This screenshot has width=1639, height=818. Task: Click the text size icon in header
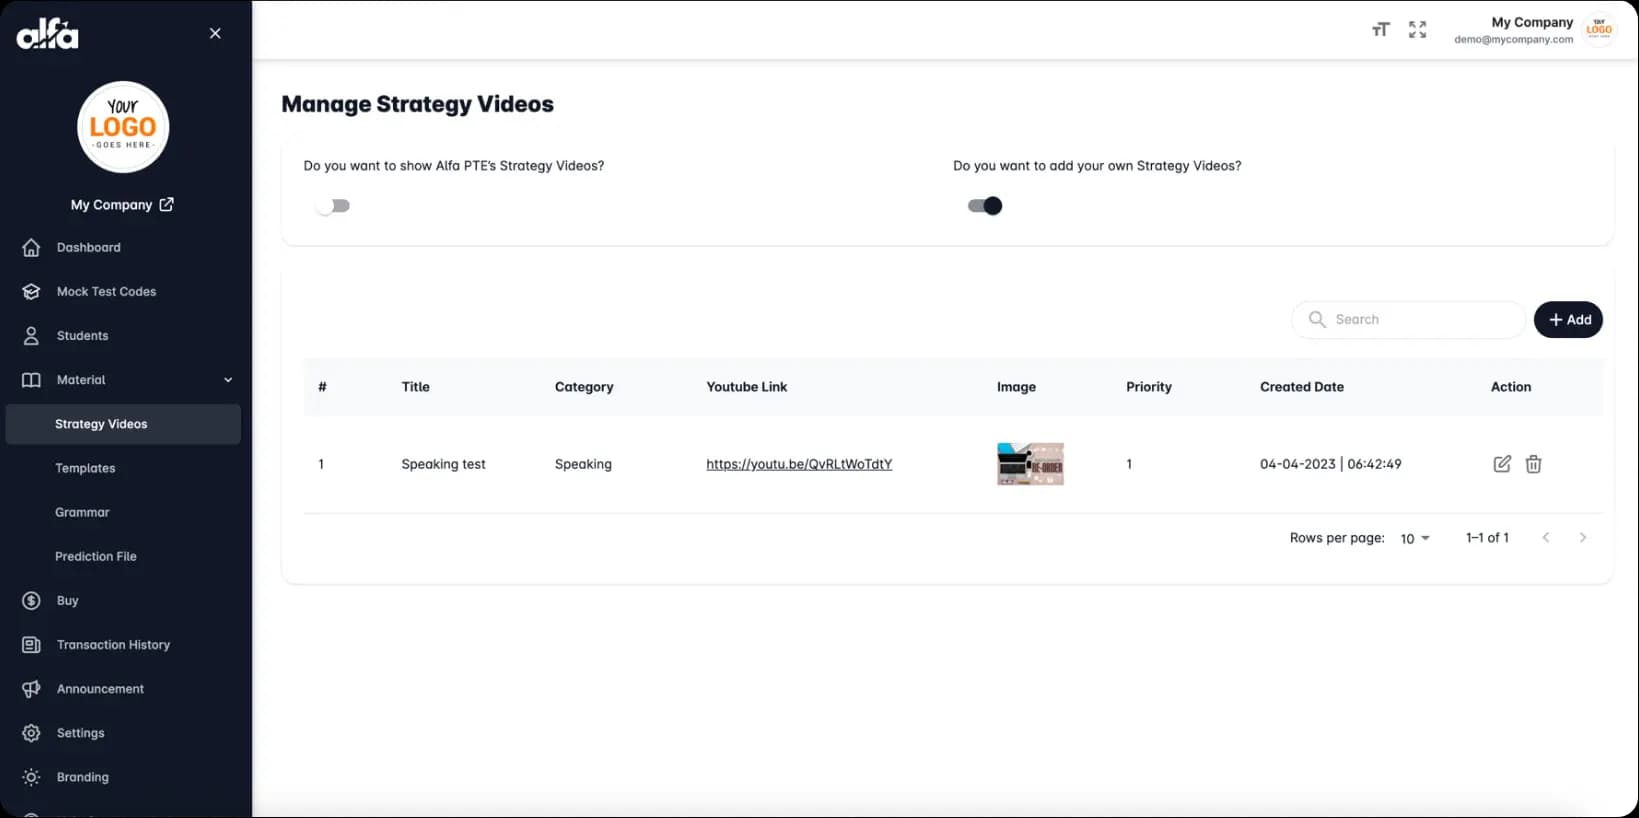[1381, 30]
